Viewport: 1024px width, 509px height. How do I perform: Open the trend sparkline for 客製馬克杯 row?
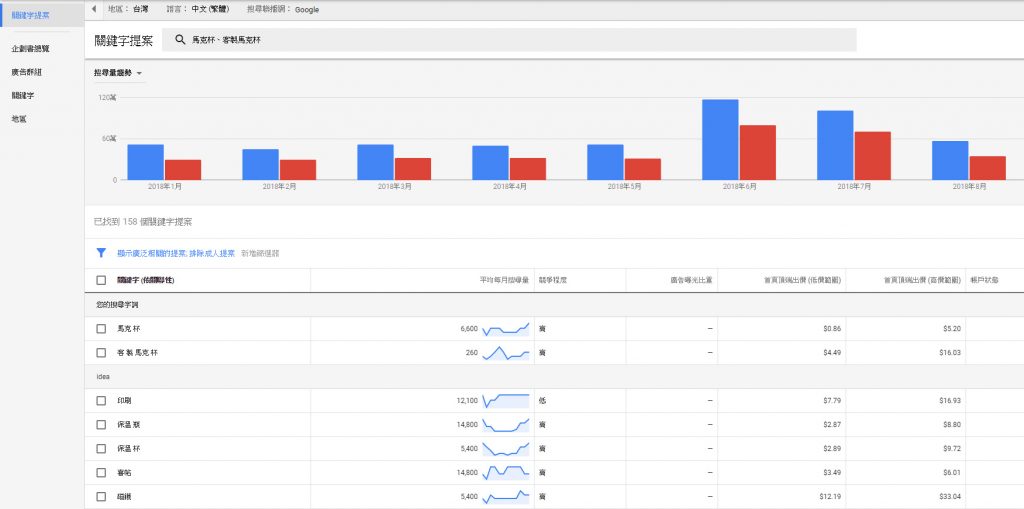(x=505, y=353)
